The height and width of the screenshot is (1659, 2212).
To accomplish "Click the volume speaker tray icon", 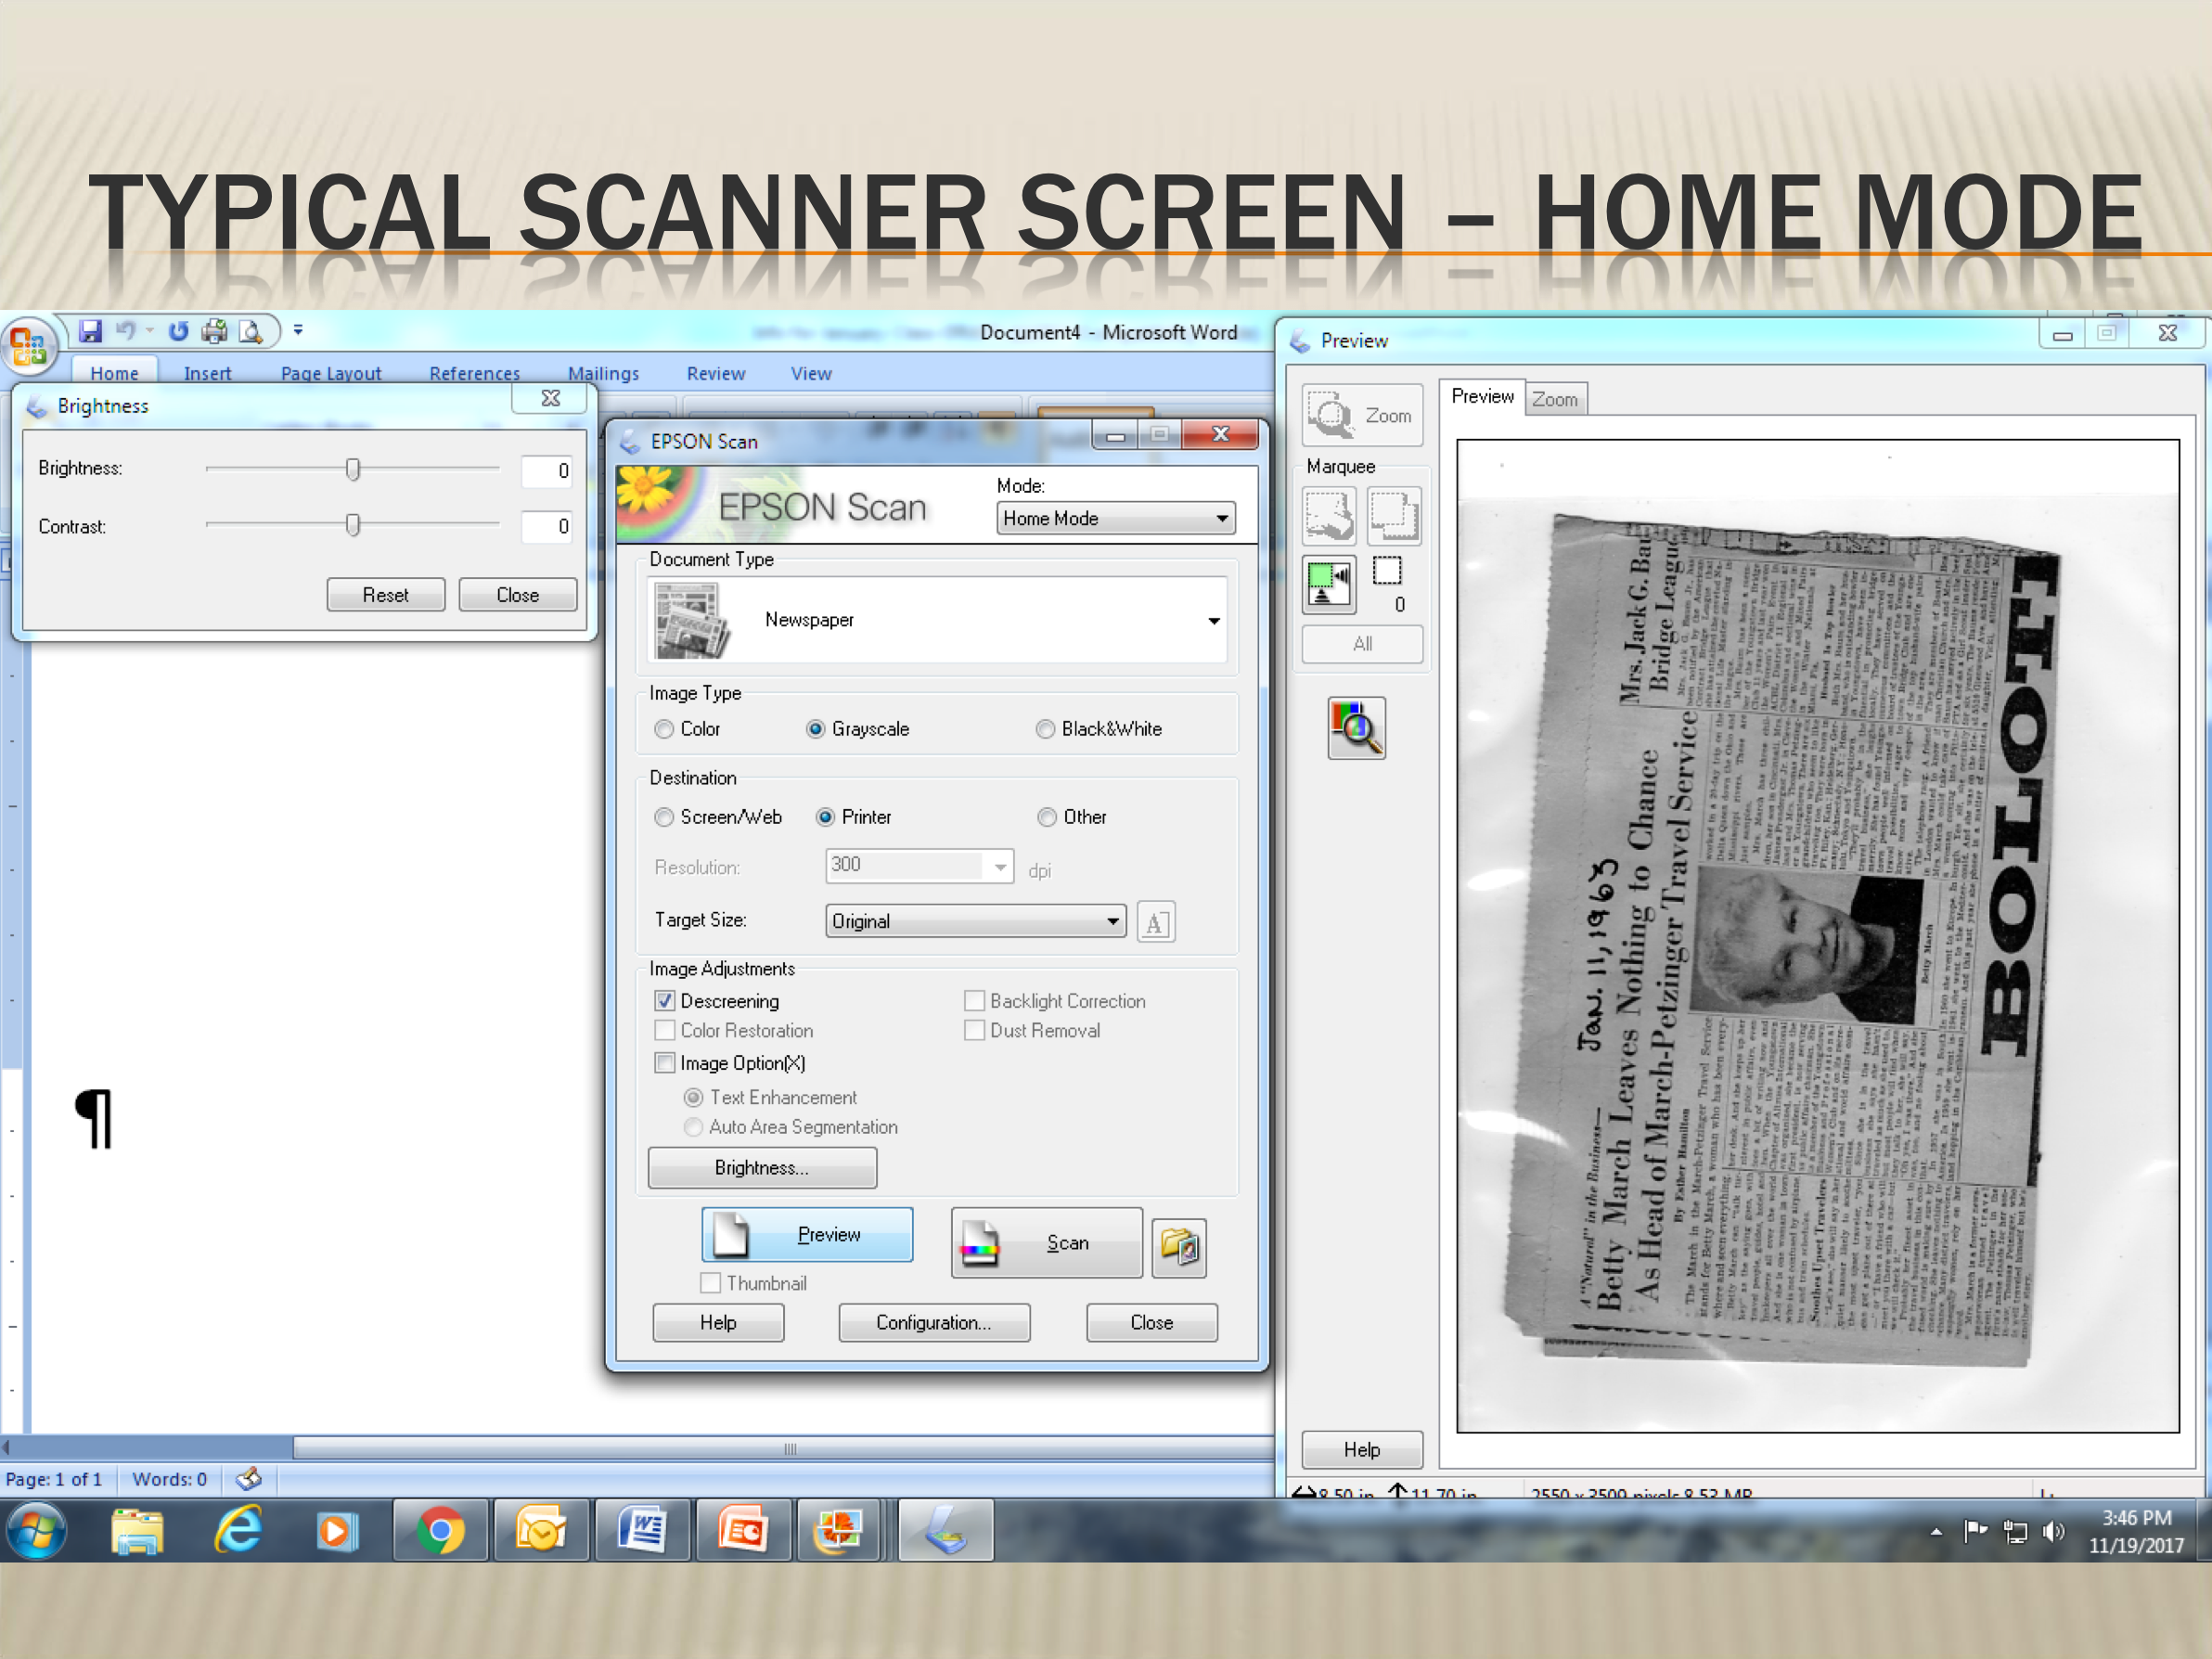I will (x=2053, y=1532).
